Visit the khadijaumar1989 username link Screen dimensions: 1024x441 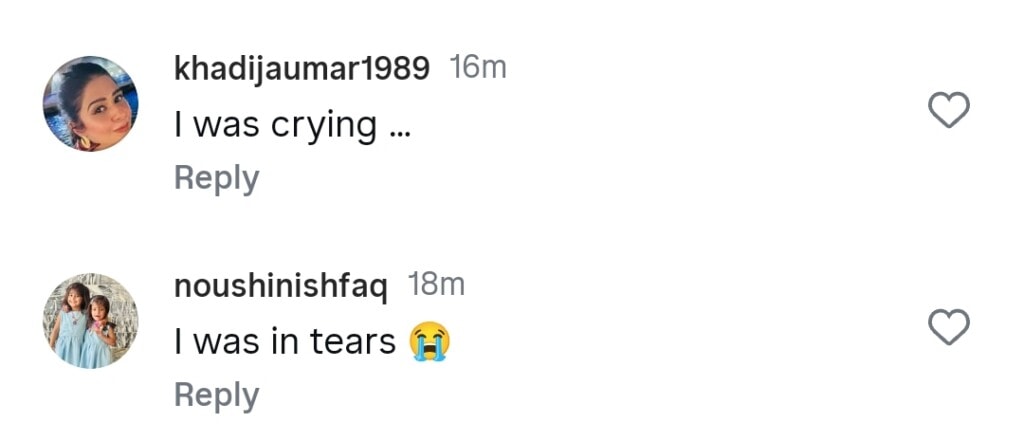pos(302,68)
